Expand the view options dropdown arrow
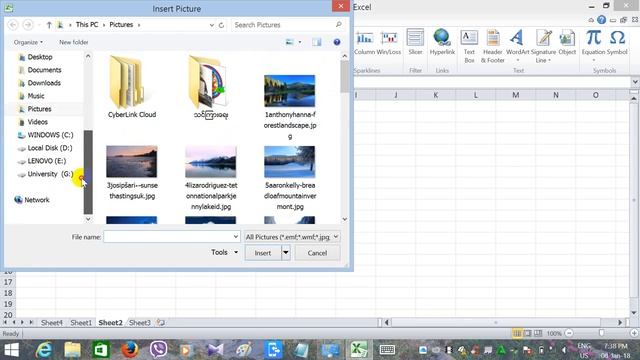 300,42
